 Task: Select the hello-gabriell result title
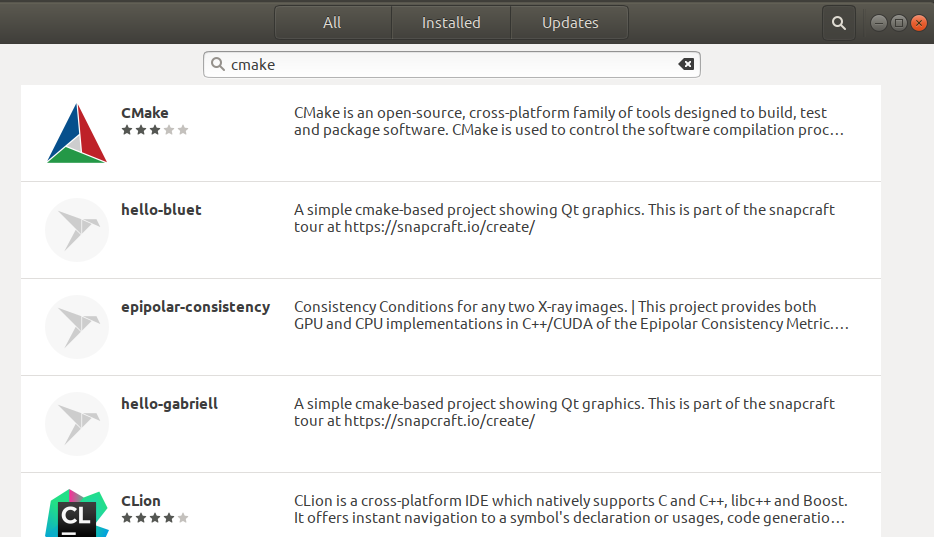click(169, 404)
